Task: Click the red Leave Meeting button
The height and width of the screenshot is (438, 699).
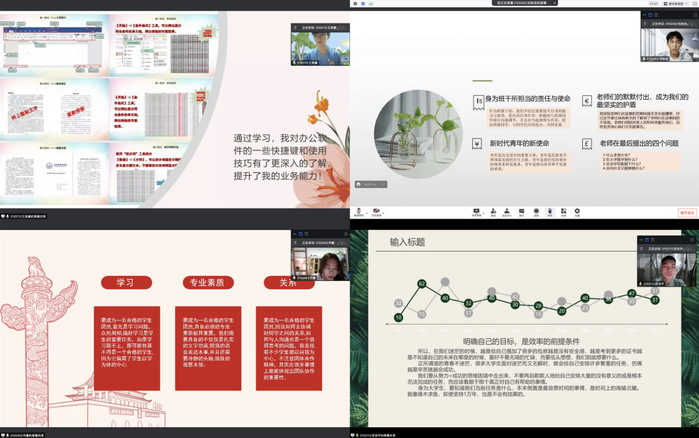Action: click(686, 212)
